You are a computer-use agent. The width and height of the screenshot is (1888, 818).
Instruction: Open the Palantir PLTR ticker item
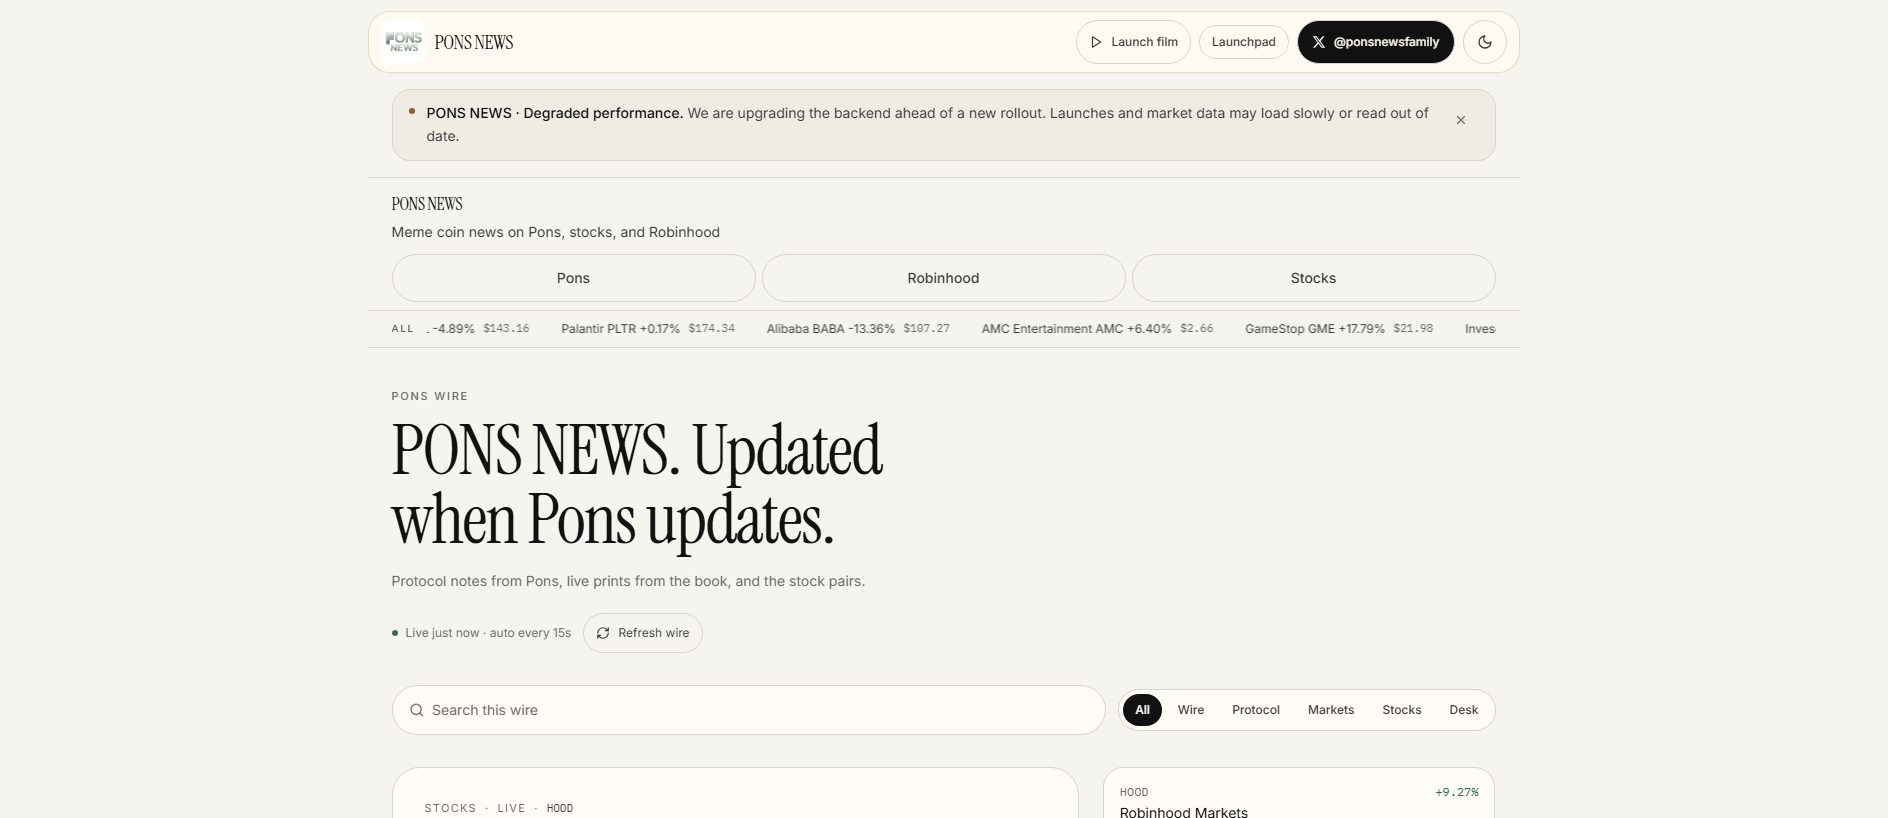[647, 329]
